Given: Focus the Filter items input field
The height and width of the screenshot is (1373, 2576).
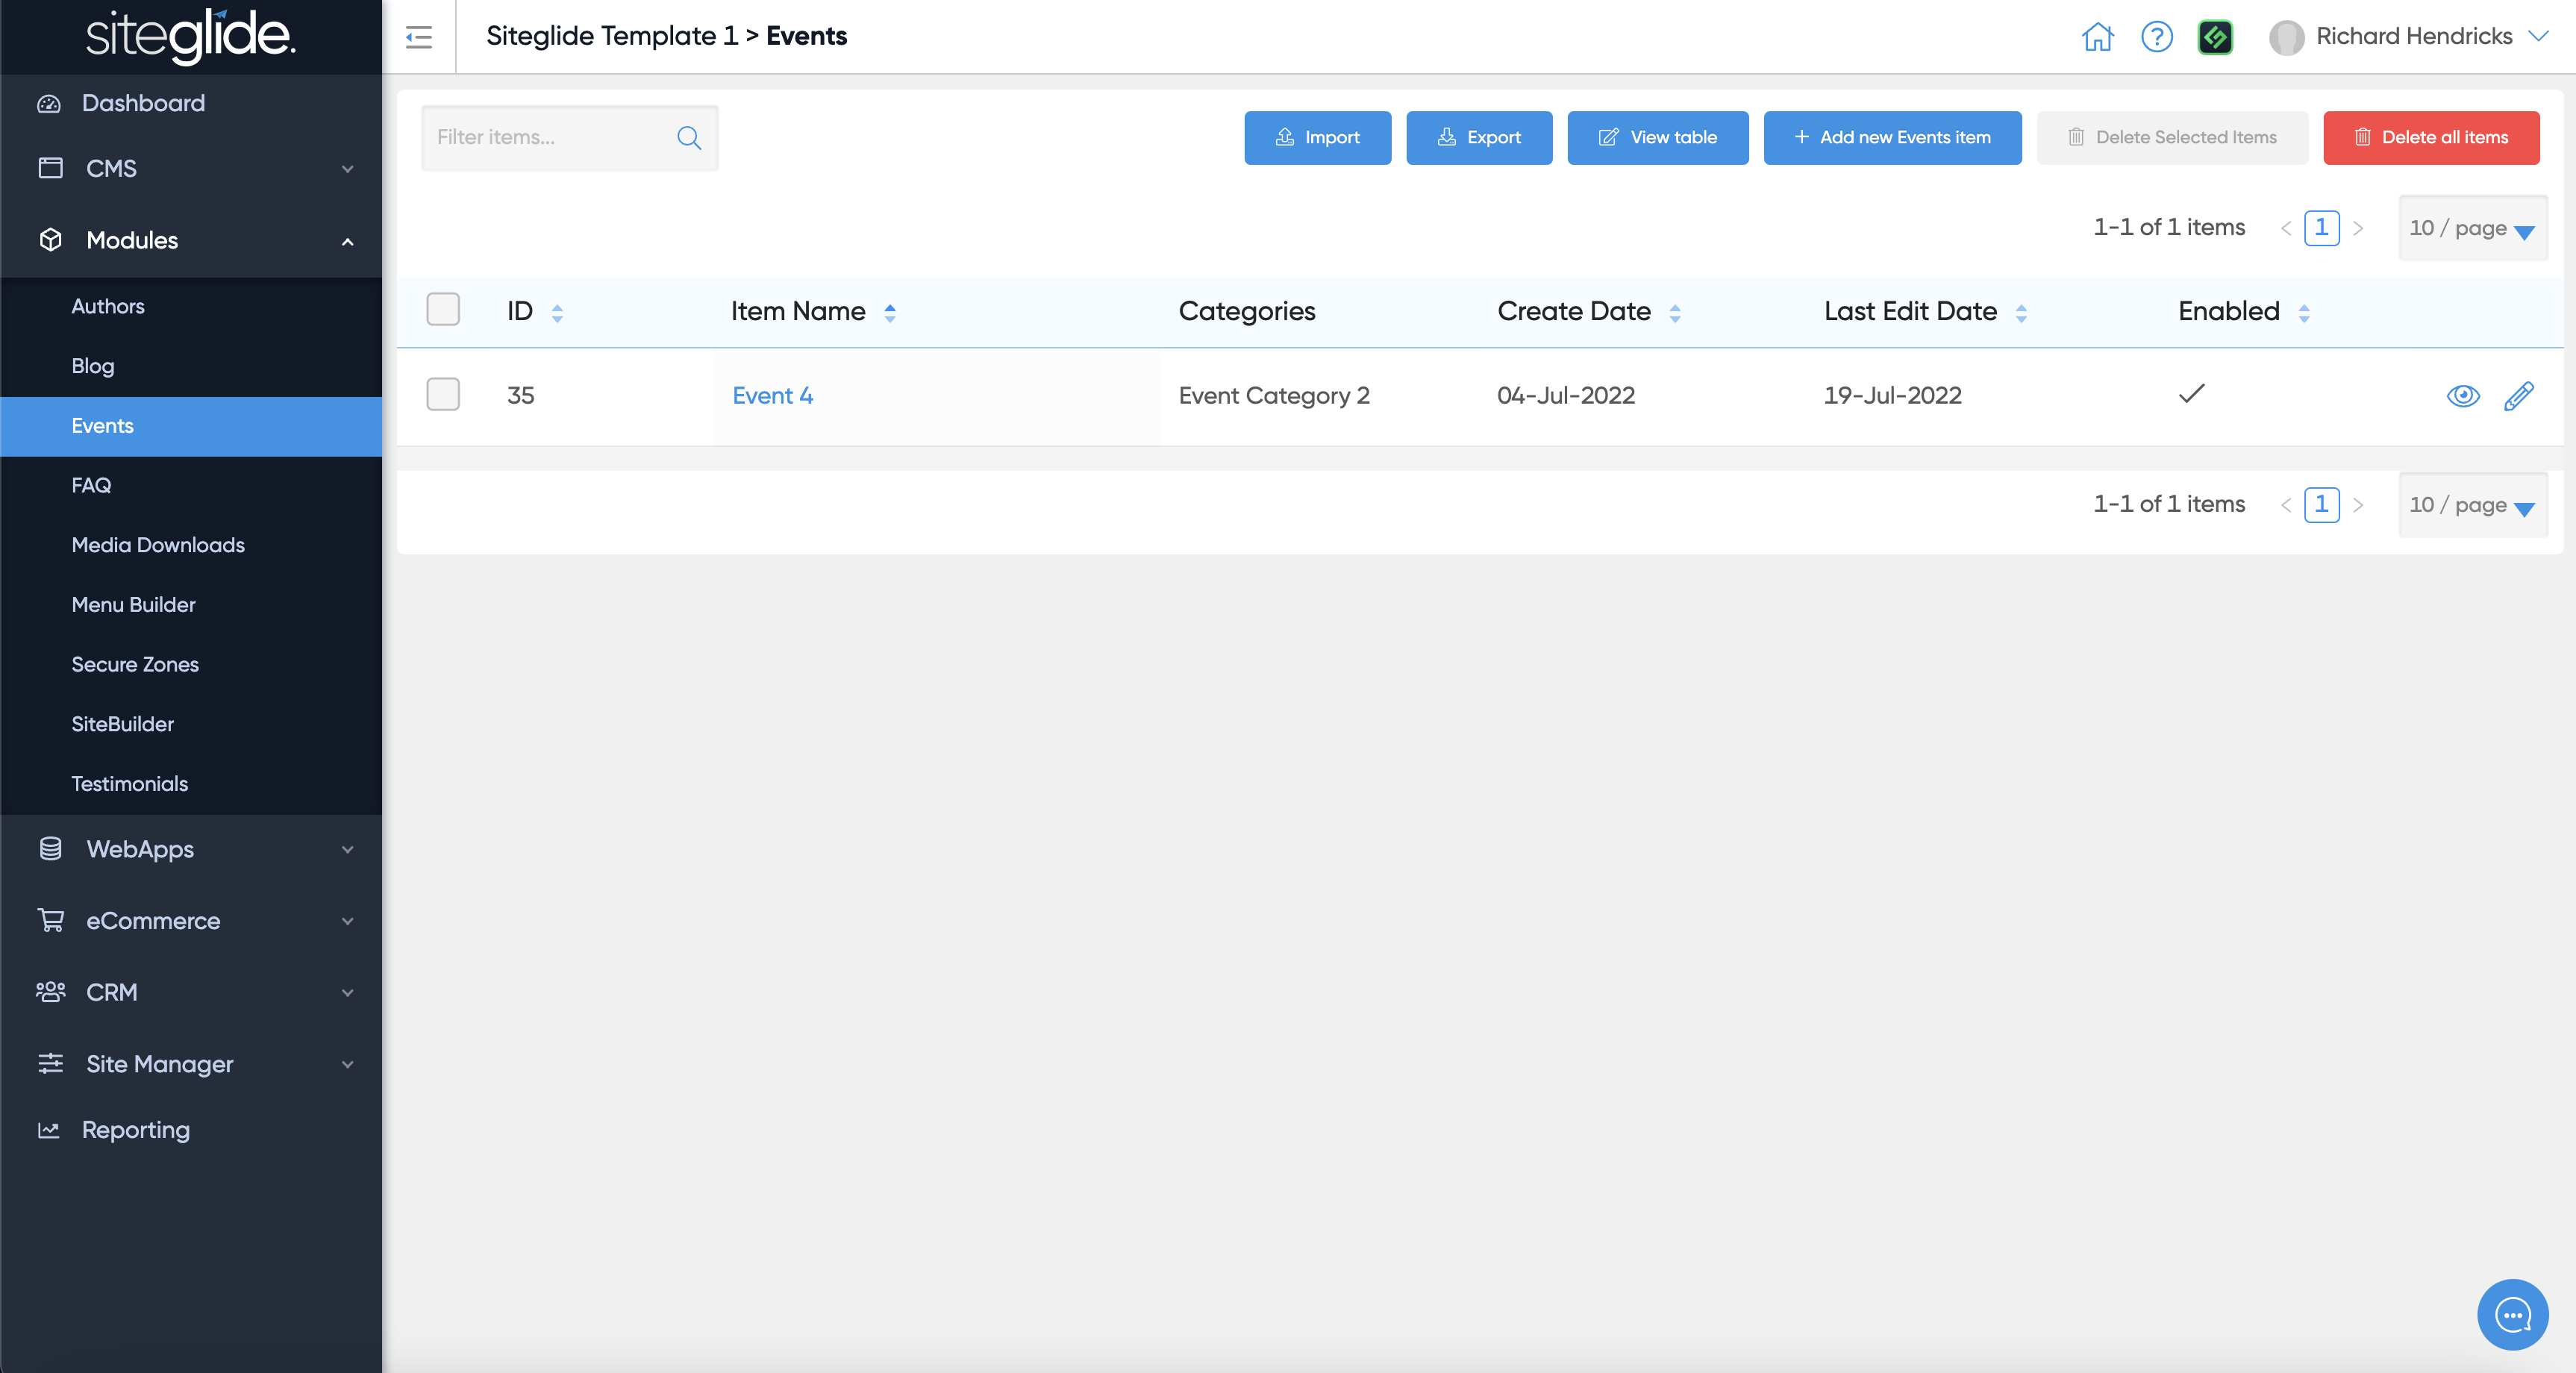Looking at the screenshot, I should coord(550,138).
